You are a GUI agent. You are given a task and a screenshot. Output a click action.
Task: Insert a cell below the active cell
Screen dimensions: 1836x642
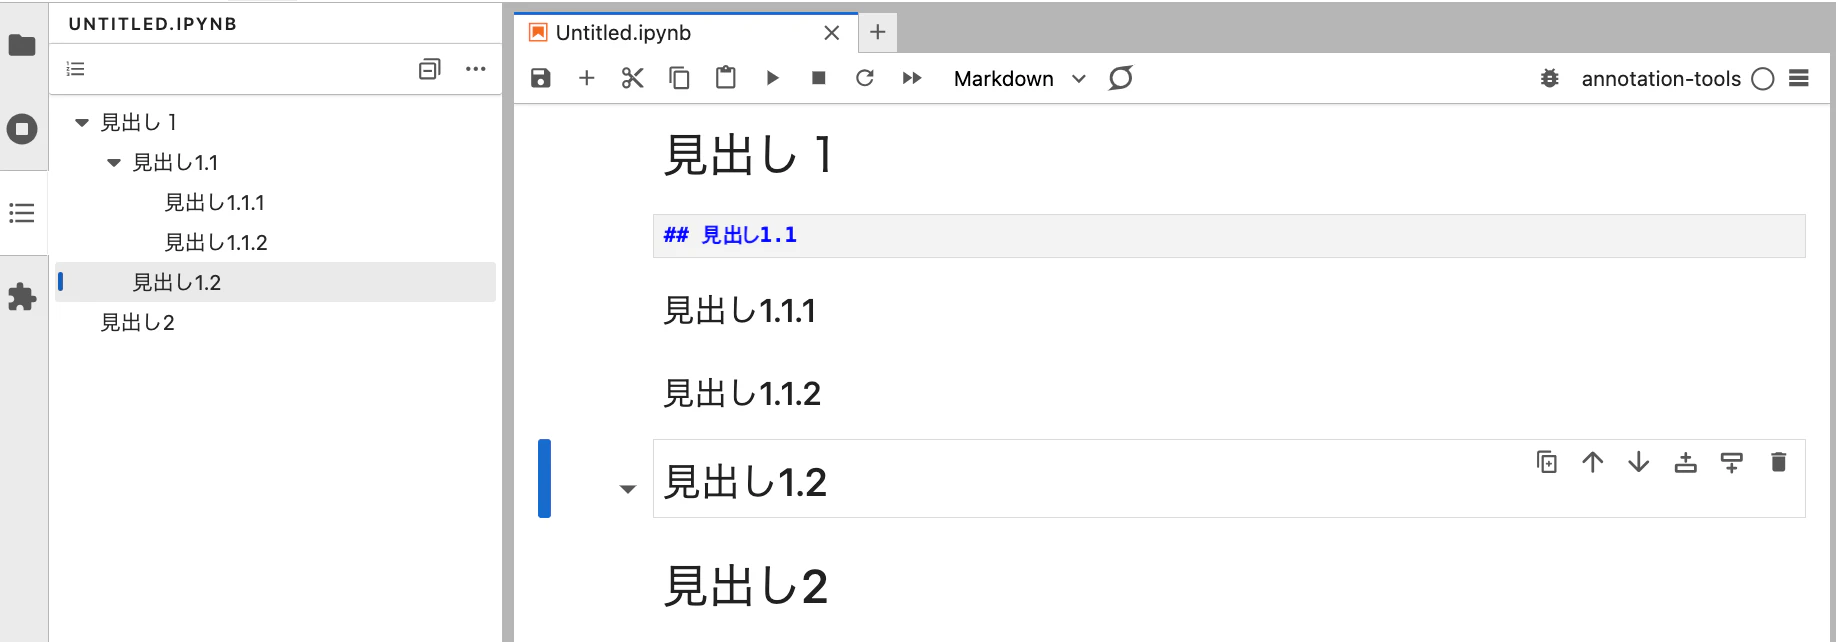tap(1732, 462)
